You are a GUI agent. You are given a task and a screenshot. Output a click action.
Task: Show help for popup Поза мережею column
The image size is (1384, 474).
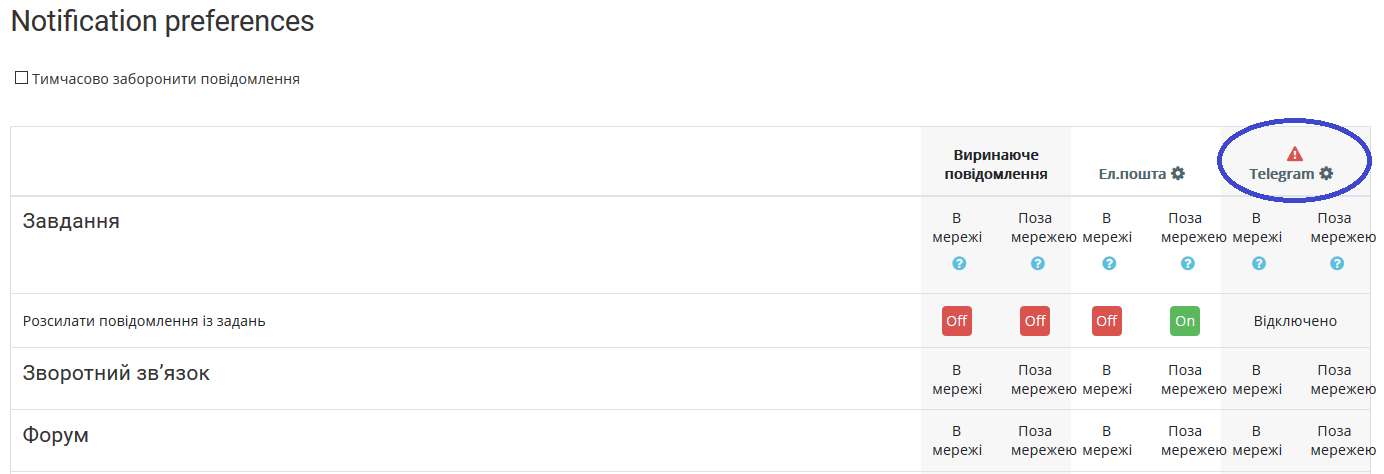(1038, 264)
